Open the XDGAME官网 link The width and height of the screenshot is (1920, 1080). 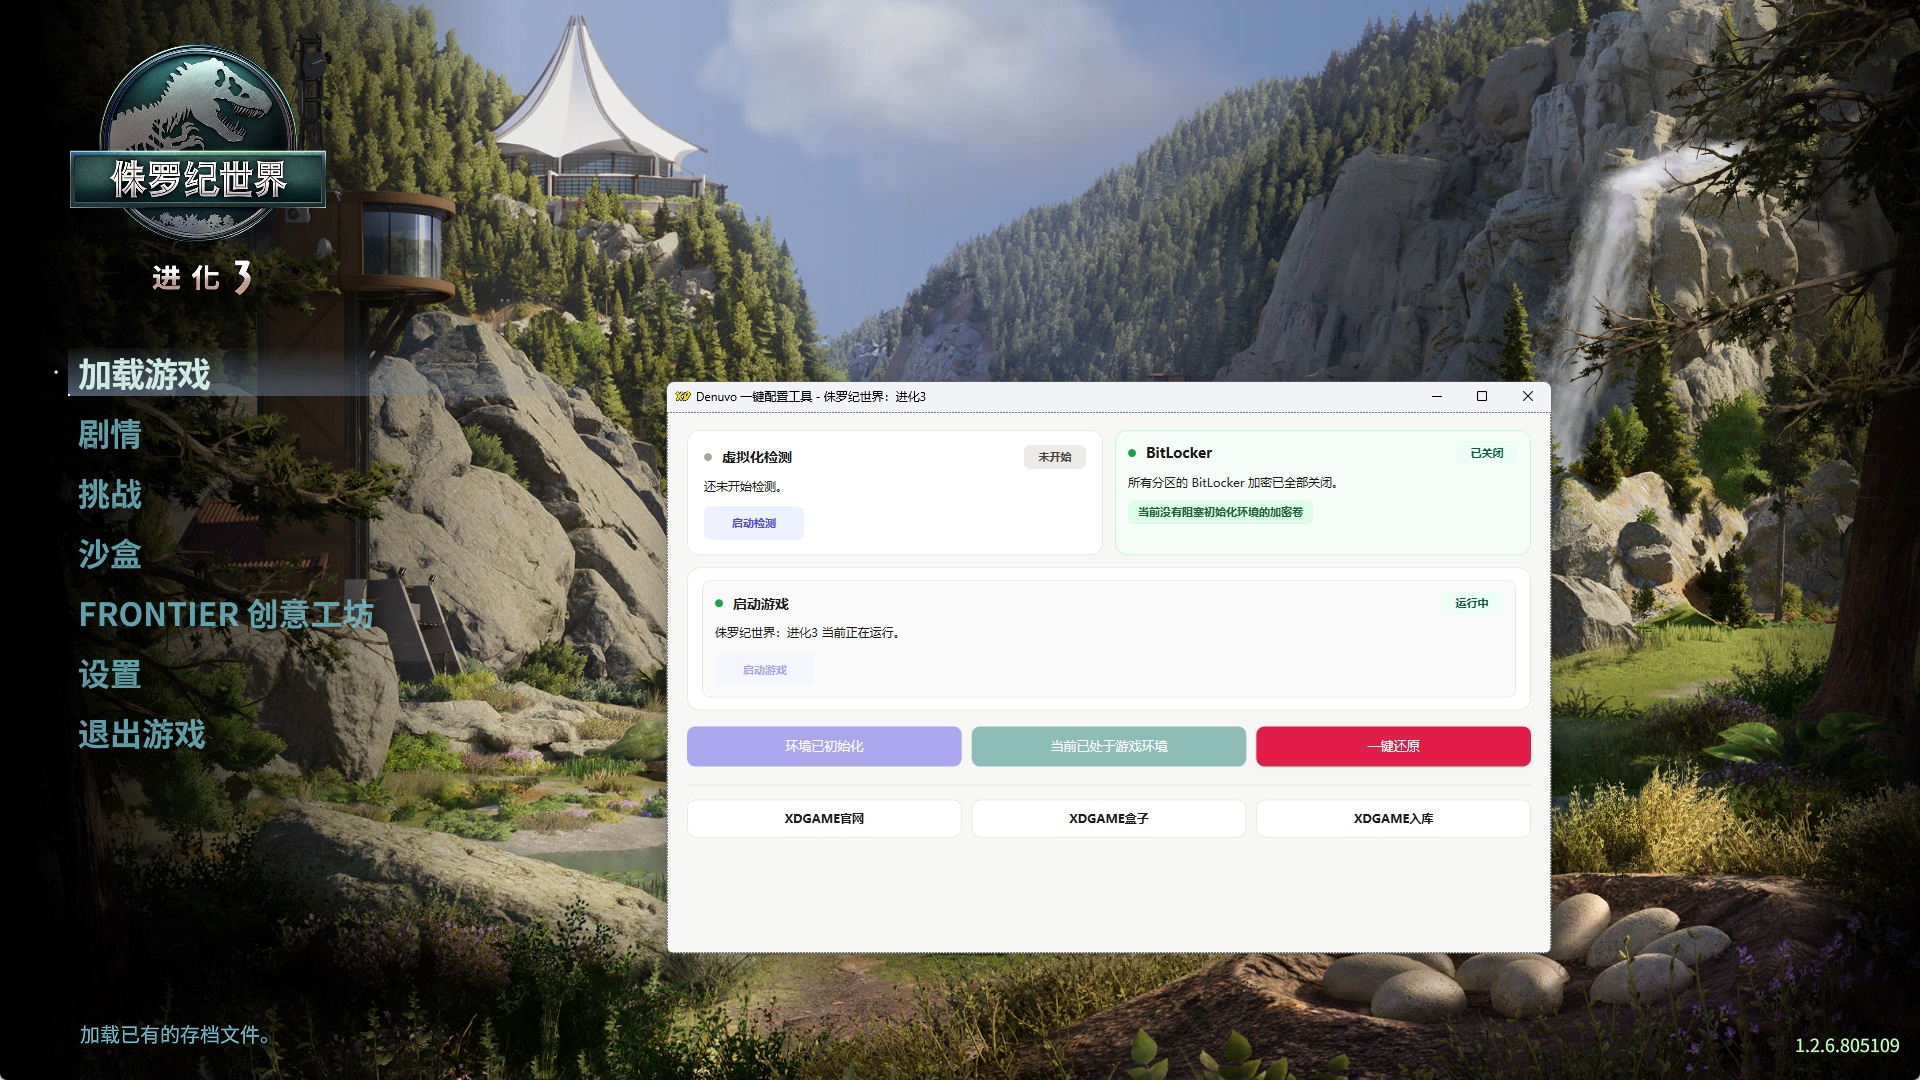coord(823,818)
